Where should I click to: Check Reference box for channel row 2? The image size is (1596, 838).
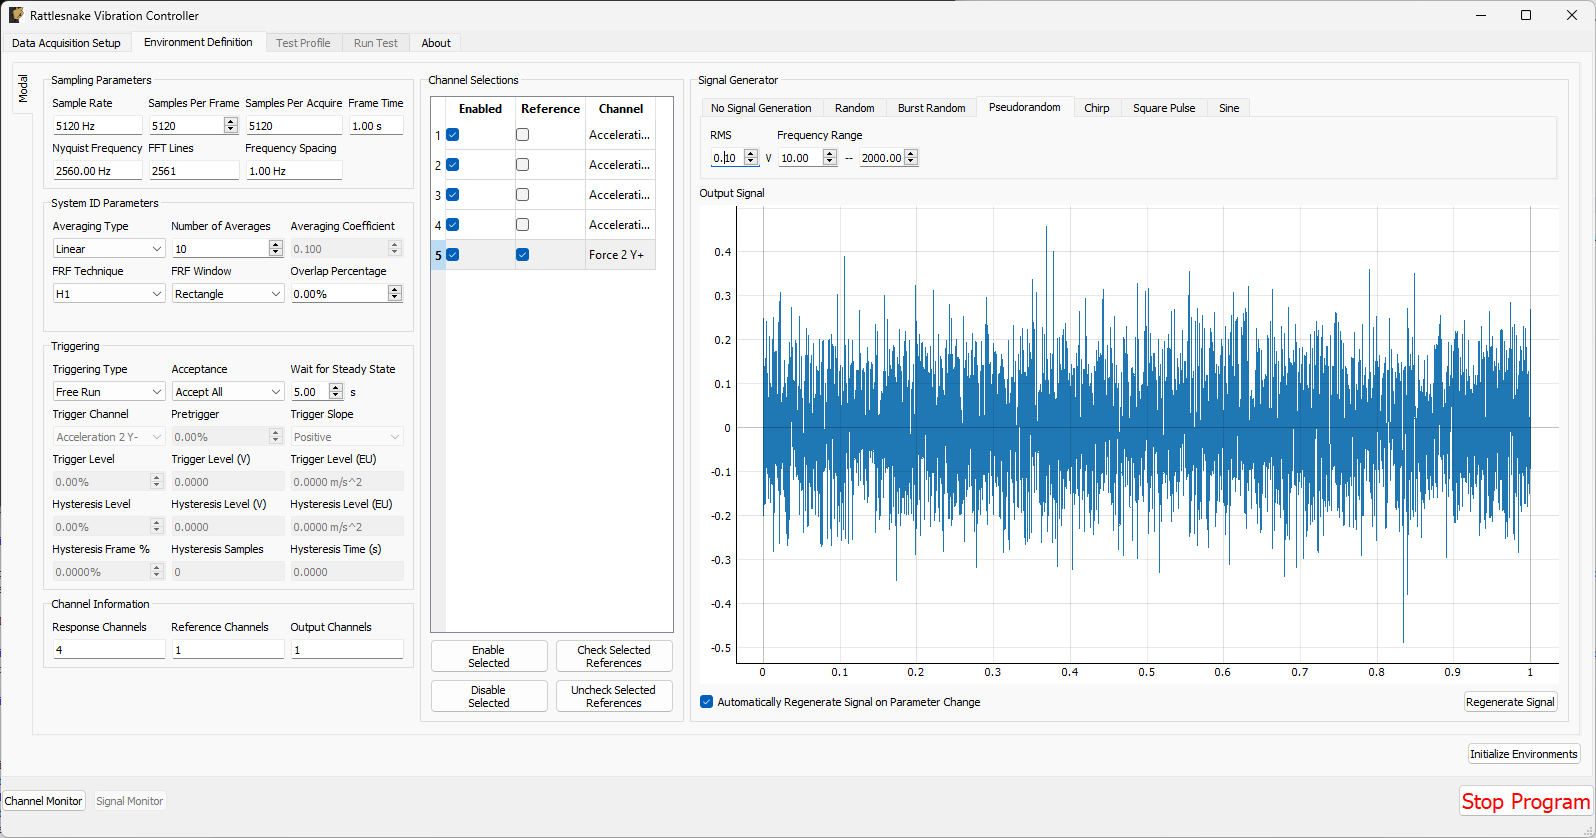pyautogui.click(x=522, y=165)
